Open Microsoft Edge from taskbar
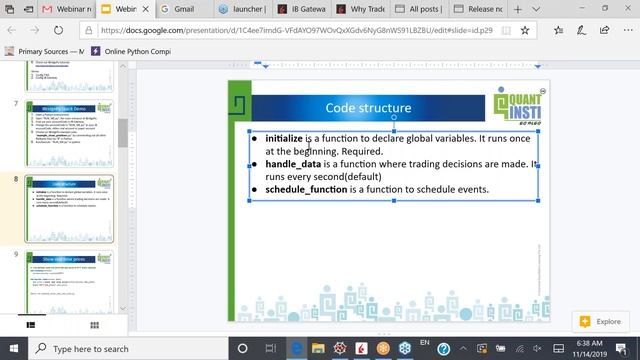Image resolution: width=640 pixels, height=360 pixels. pyautogui.click(x=297, y=349)
